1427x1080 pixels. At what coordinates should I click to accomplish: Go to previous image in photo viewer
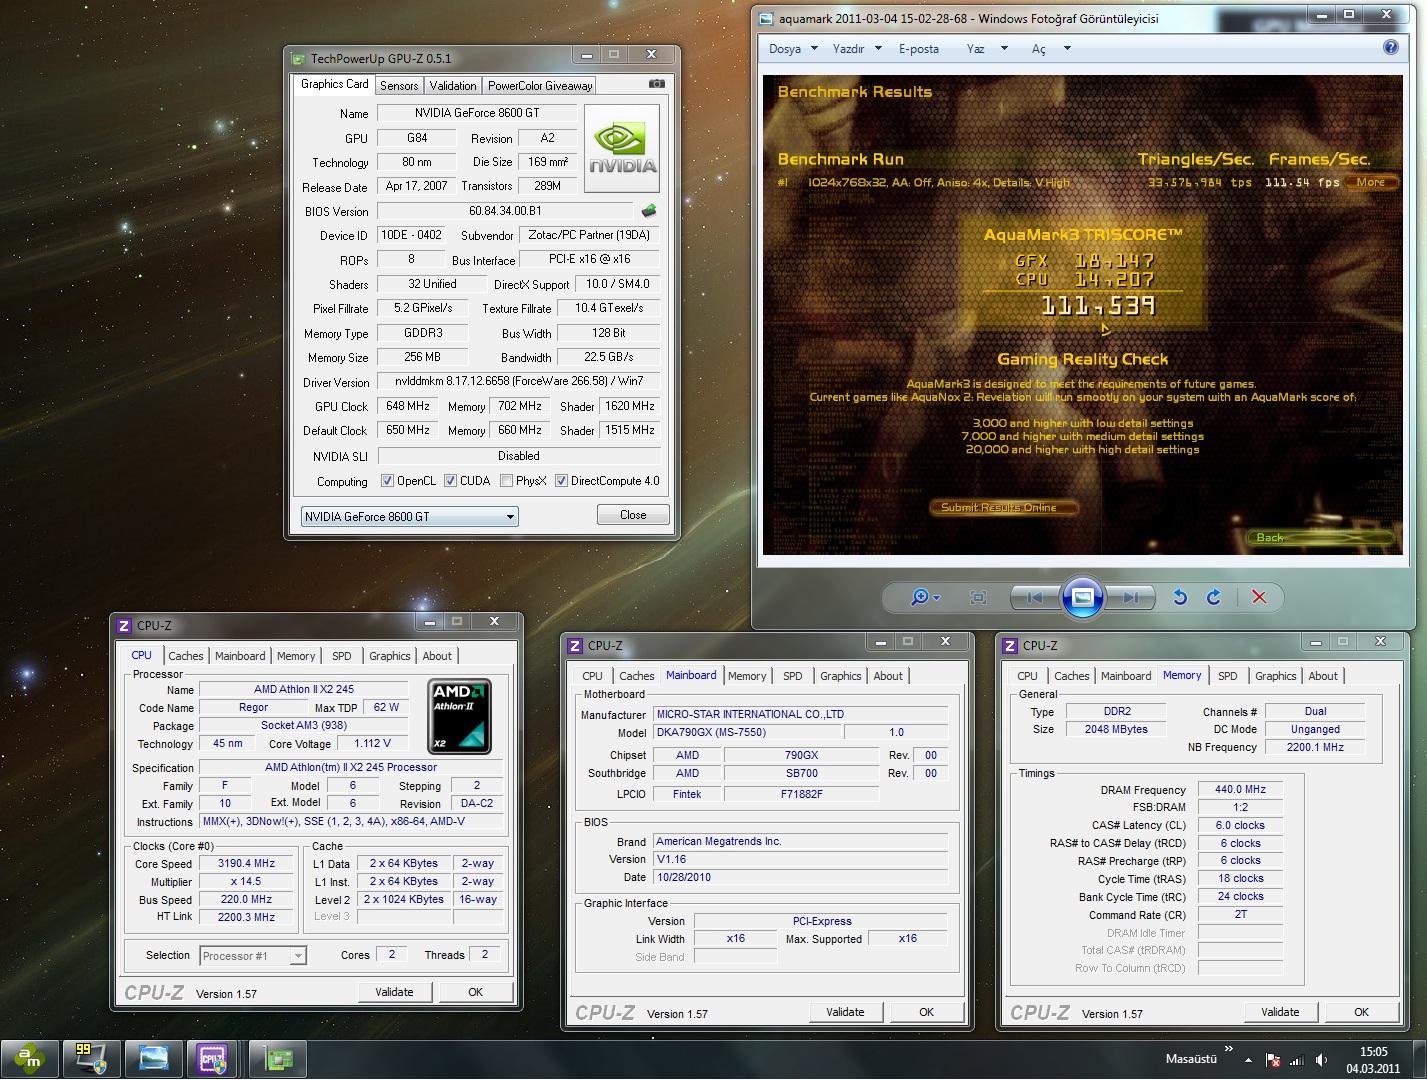tap(1035, 597)
